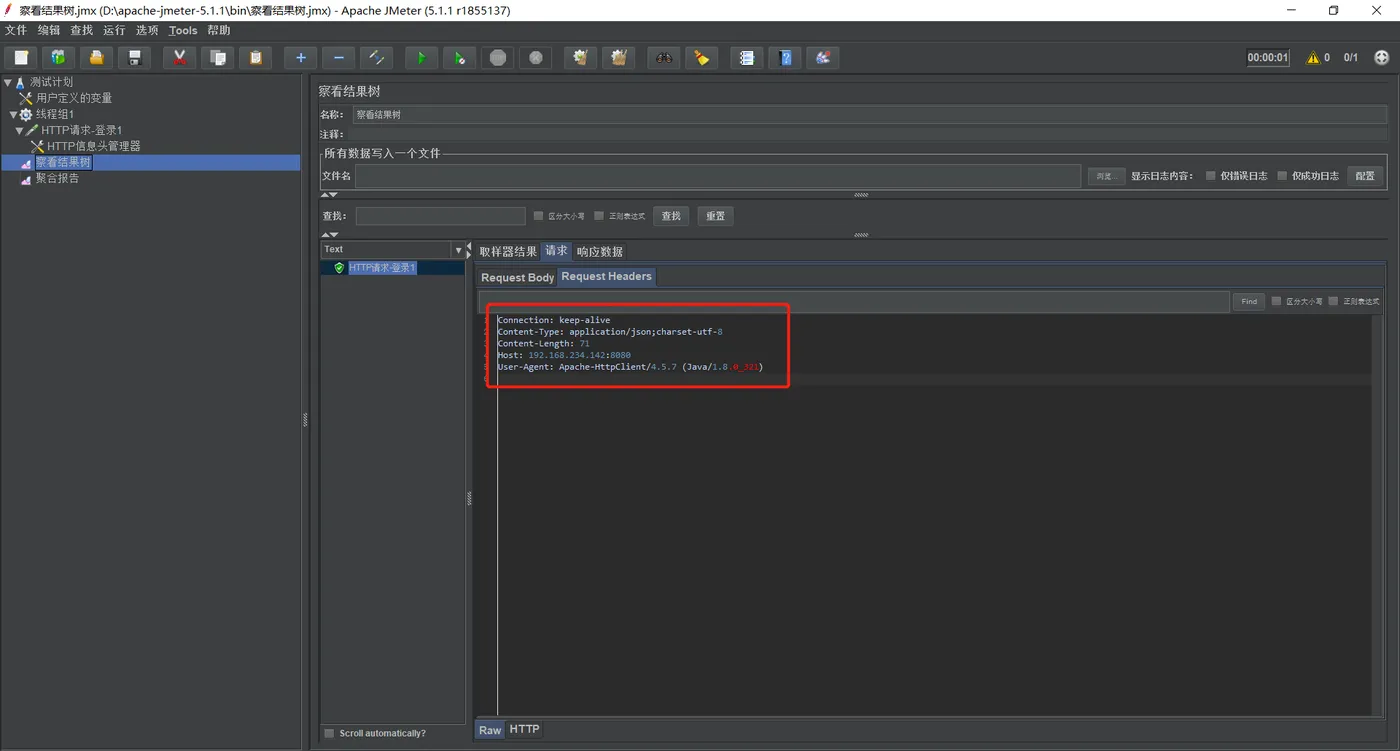
Task: Paste element using clipboard icon
Action: [255, 58]
